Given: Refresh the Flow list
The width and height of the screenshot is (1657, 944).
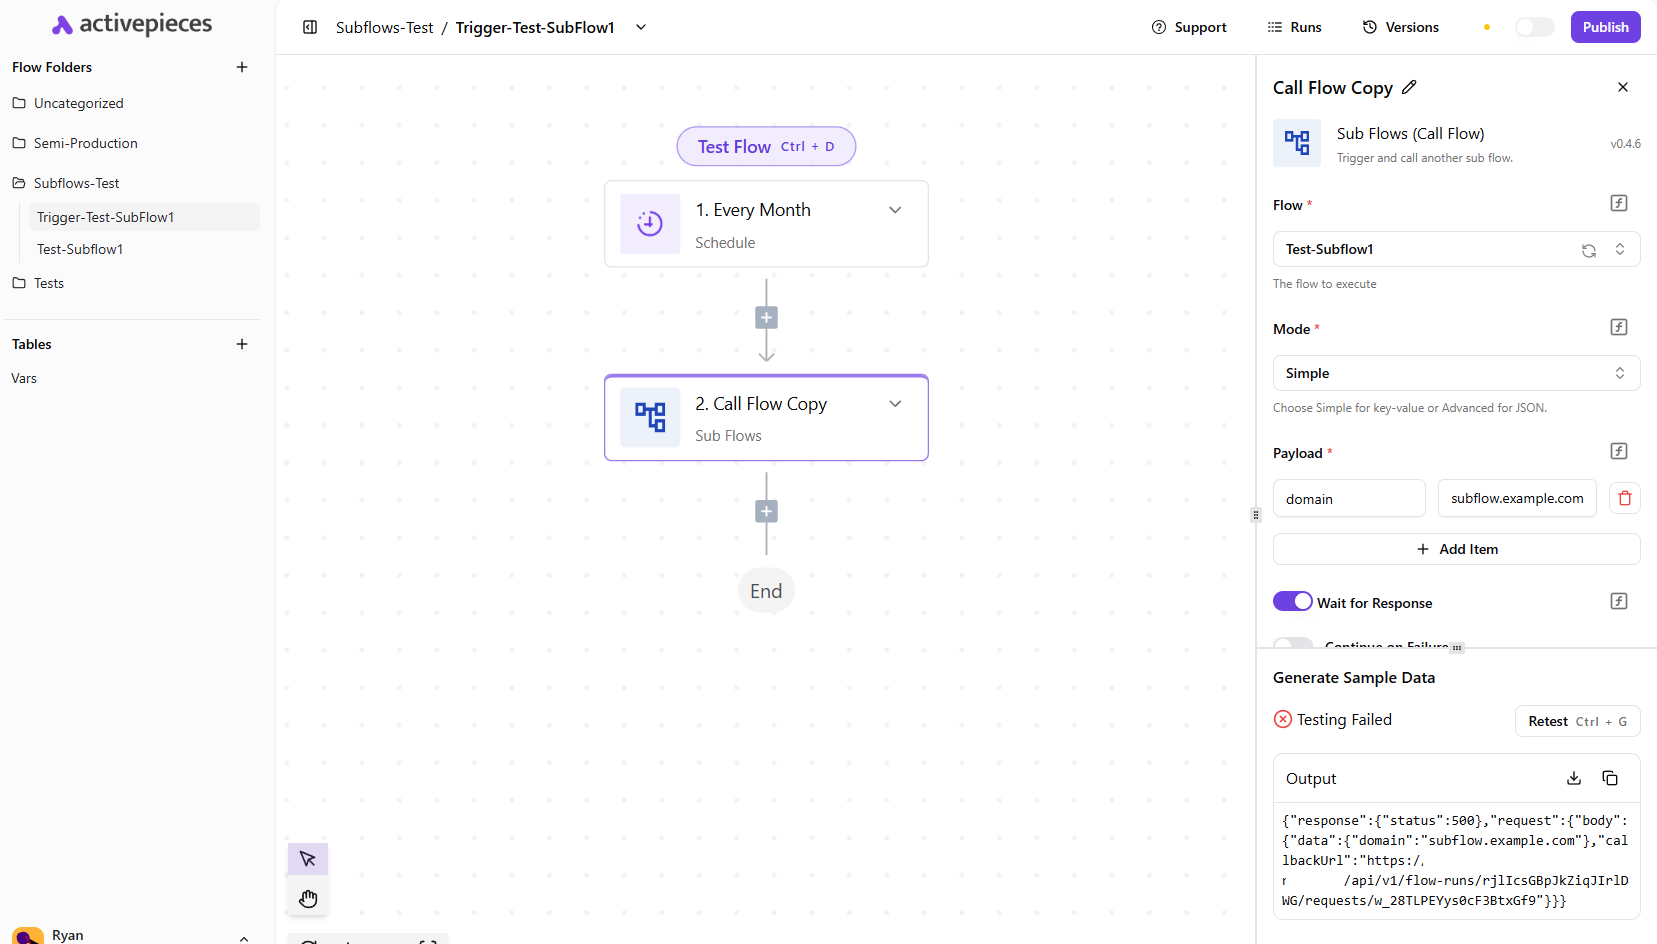Looking at the screenshot, I should [1588, 250].
